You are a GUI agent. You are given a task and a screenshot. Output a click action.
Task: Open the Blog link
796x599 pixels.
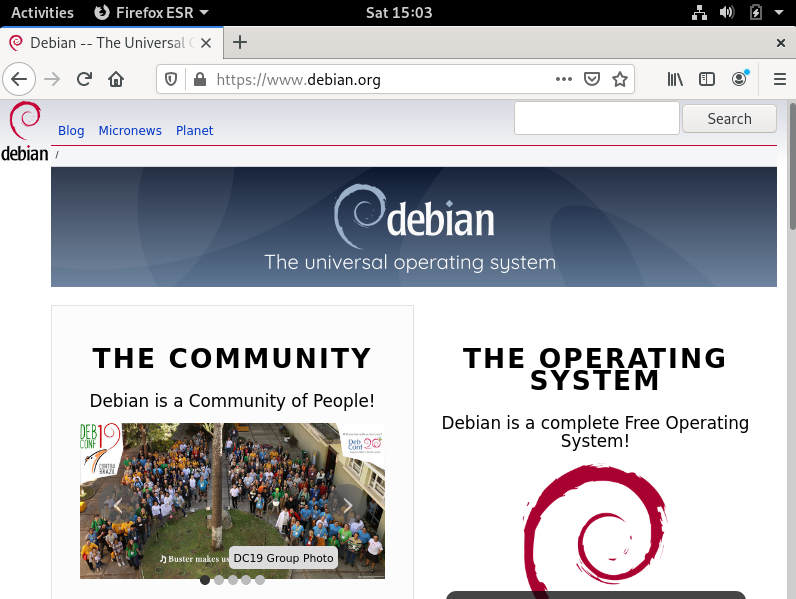71,130
